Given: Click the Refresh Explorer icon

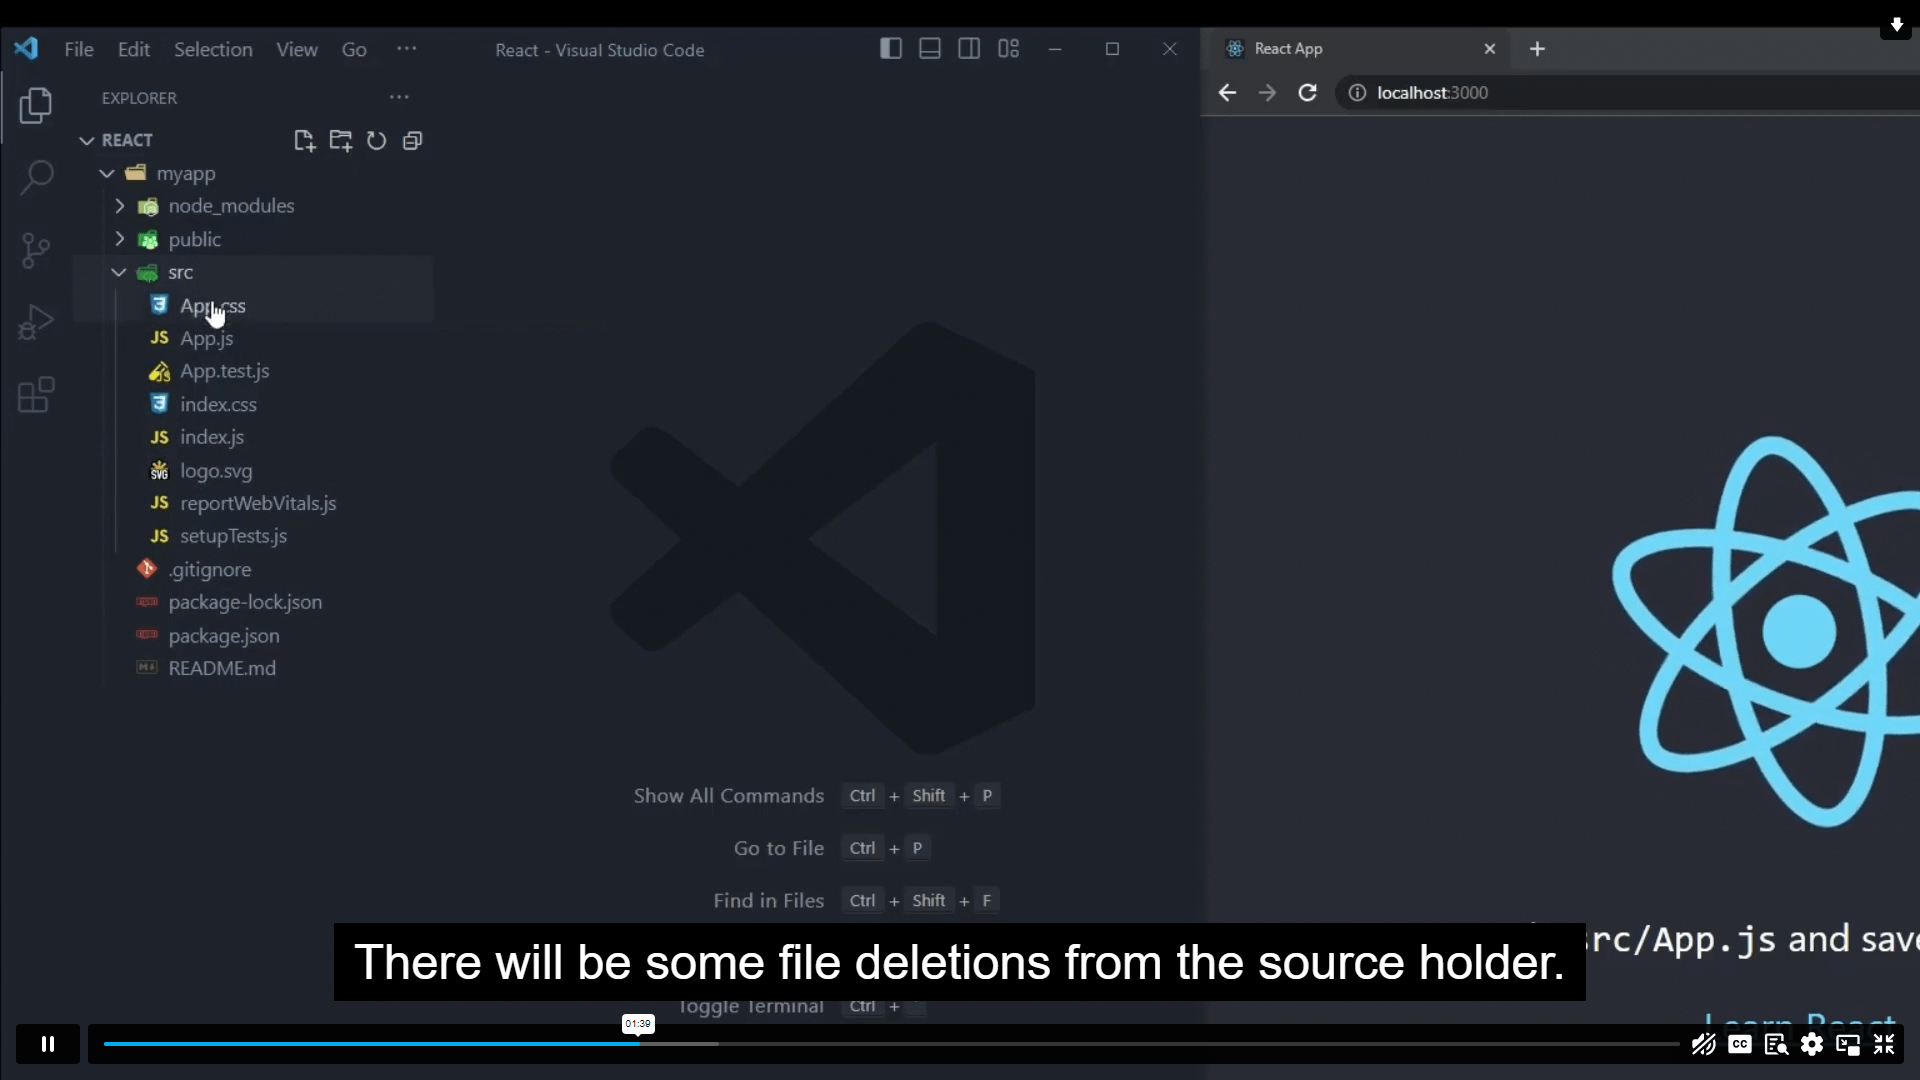Looking at the screenshot, I should [x=376, y=141].
